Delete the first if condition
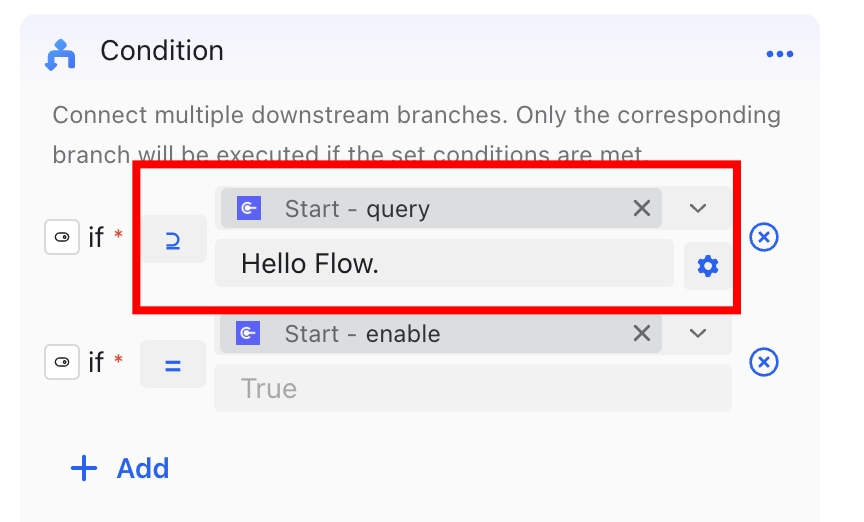The width and height of the screenshot is (864, 522). point(764,237)
